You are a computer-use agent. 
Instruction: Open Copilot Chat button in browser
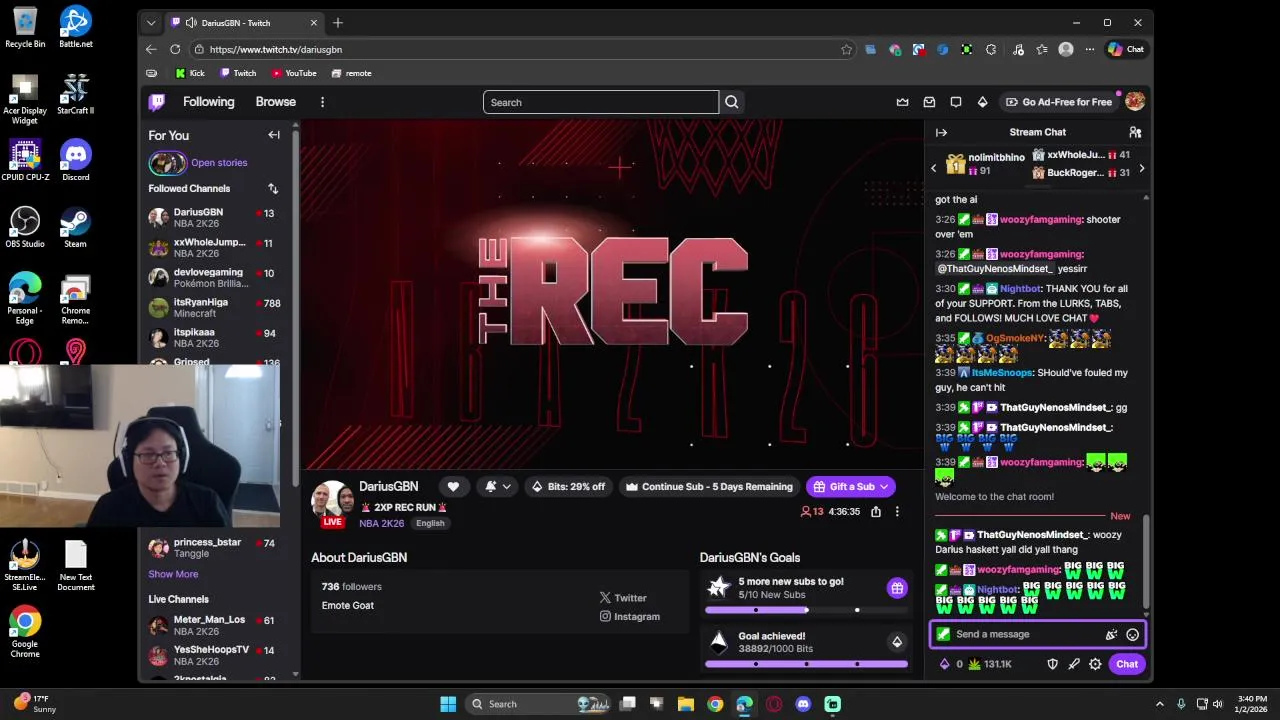coord(1126,49)
